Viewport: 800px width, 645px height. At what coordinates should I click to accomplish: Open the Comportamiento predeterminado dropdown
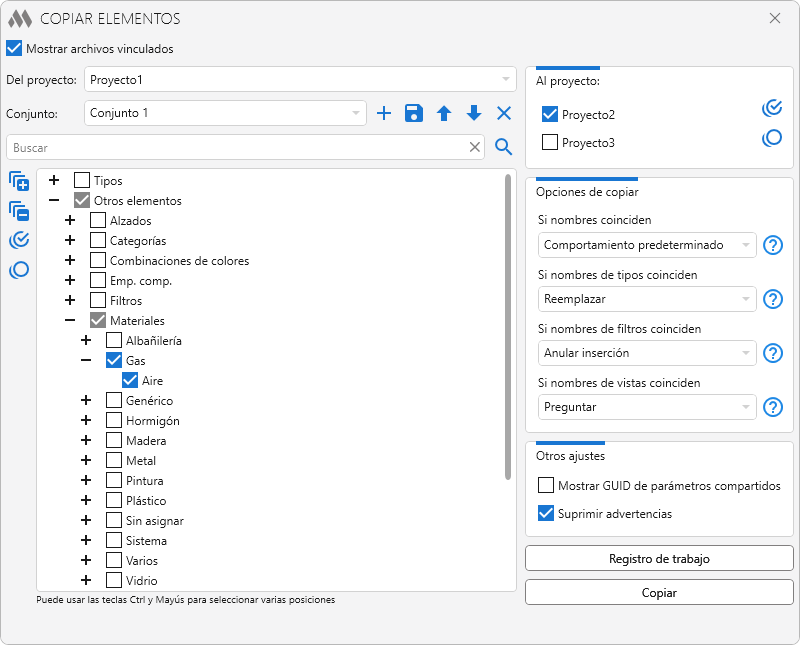click(x=647, y=245)
